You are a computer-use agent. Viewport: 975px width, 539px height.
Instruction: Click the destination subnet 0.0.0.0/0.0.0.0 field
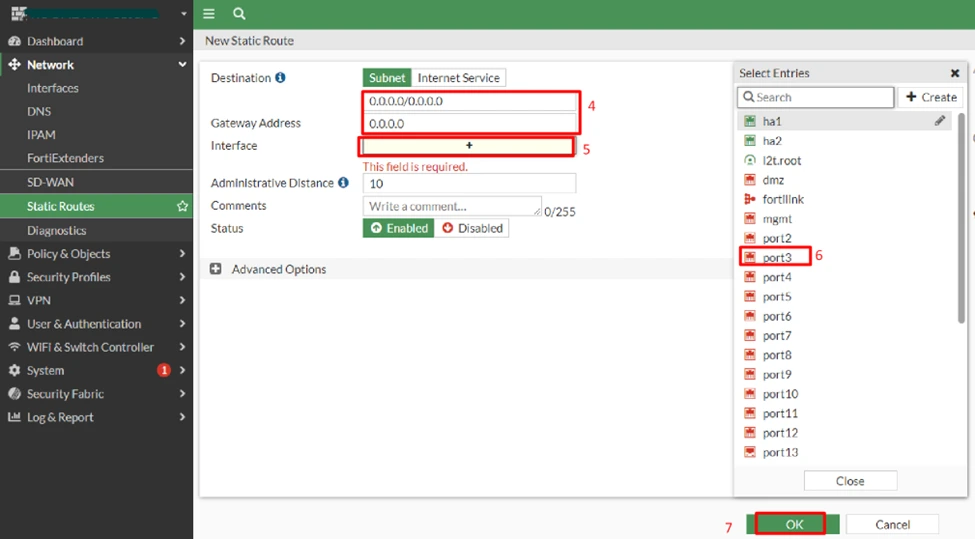469,101
